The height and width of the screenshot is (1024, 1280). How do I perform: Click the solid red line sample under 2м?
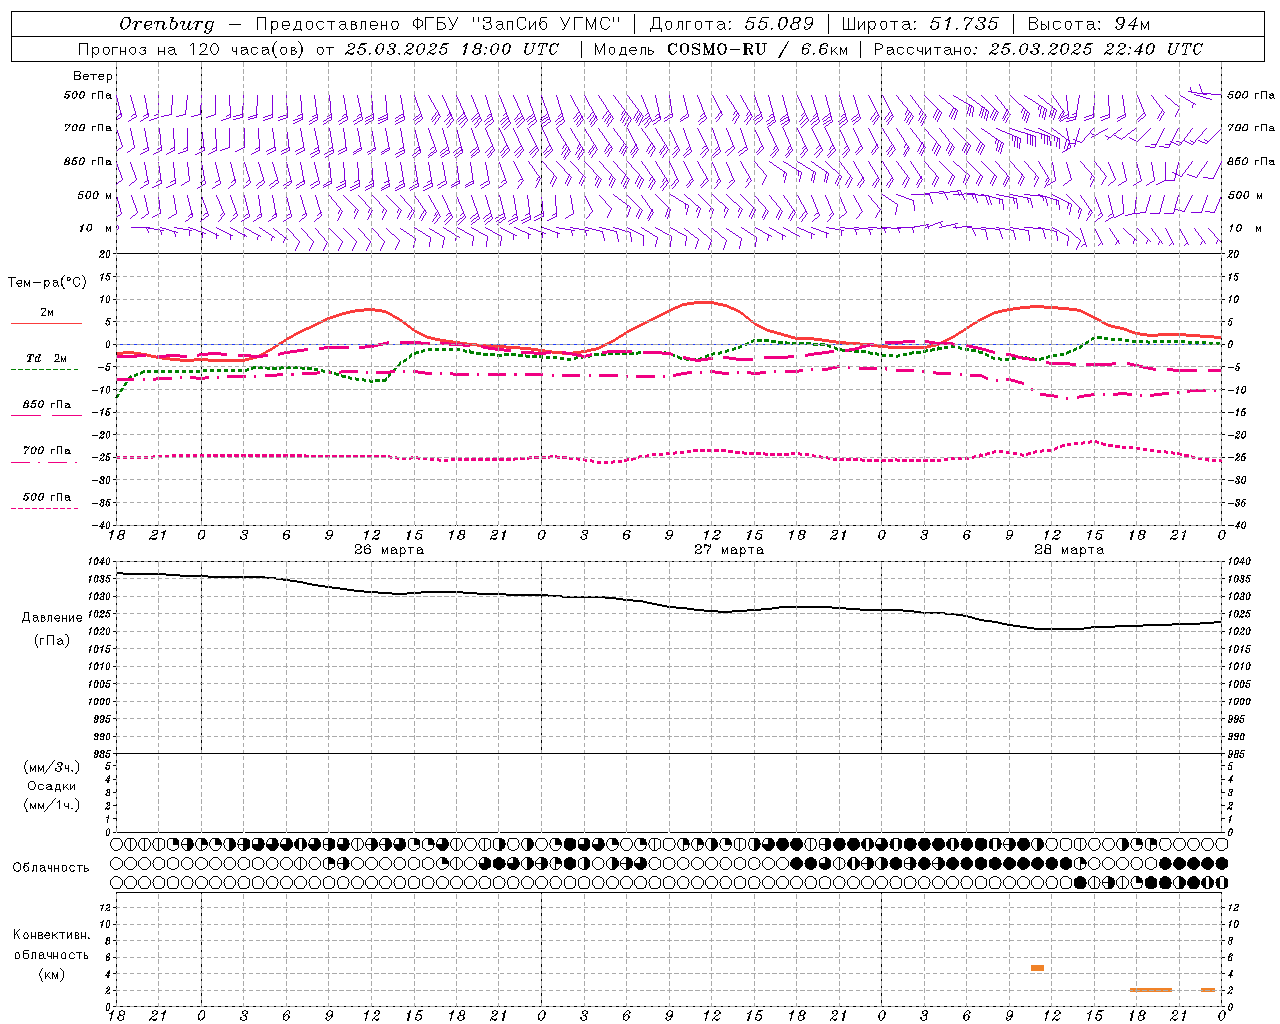point(46,323)
